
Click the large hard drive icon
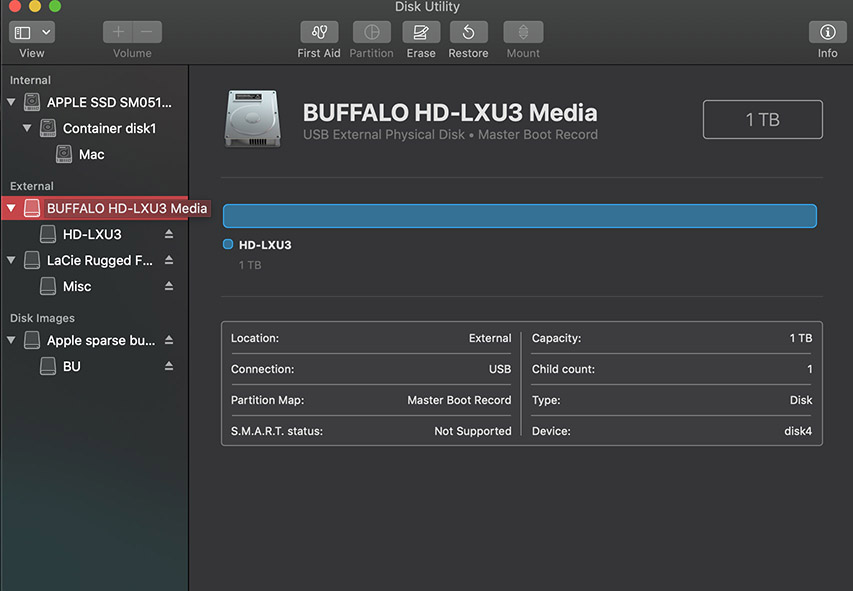click(253, 119)
